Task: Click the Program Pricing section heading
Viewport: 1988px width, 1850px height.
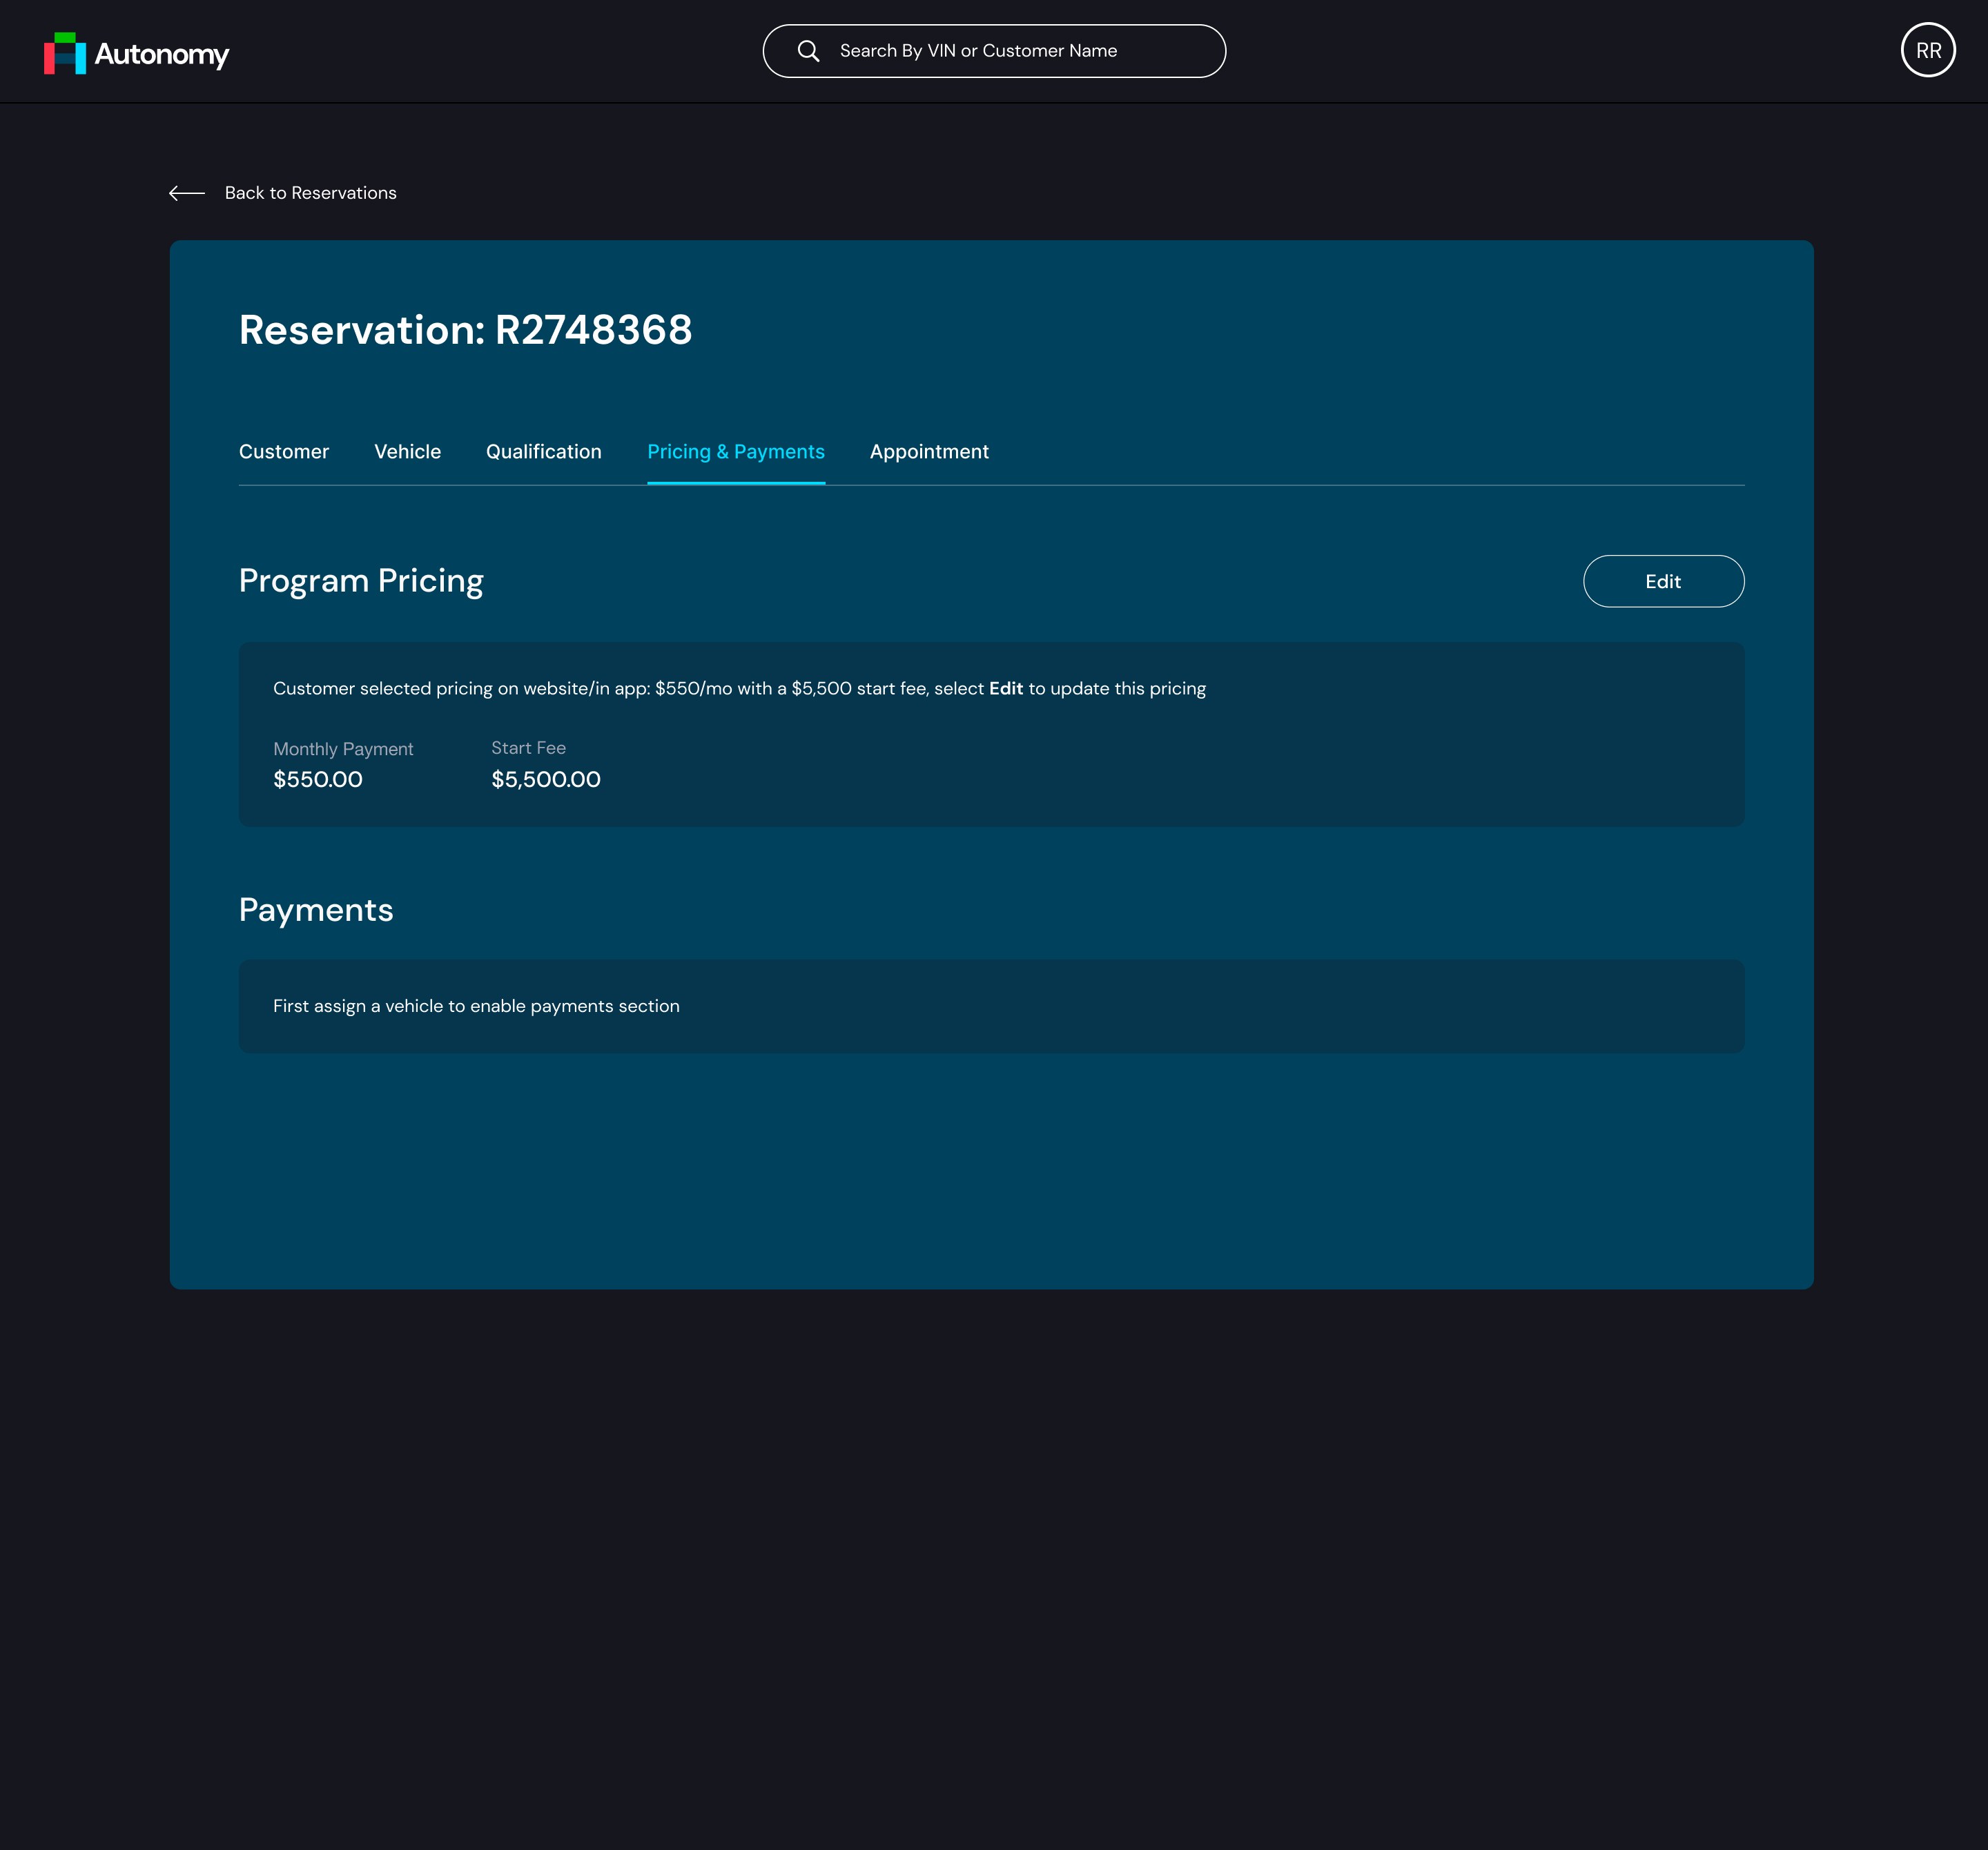Action: coord(361,581)
